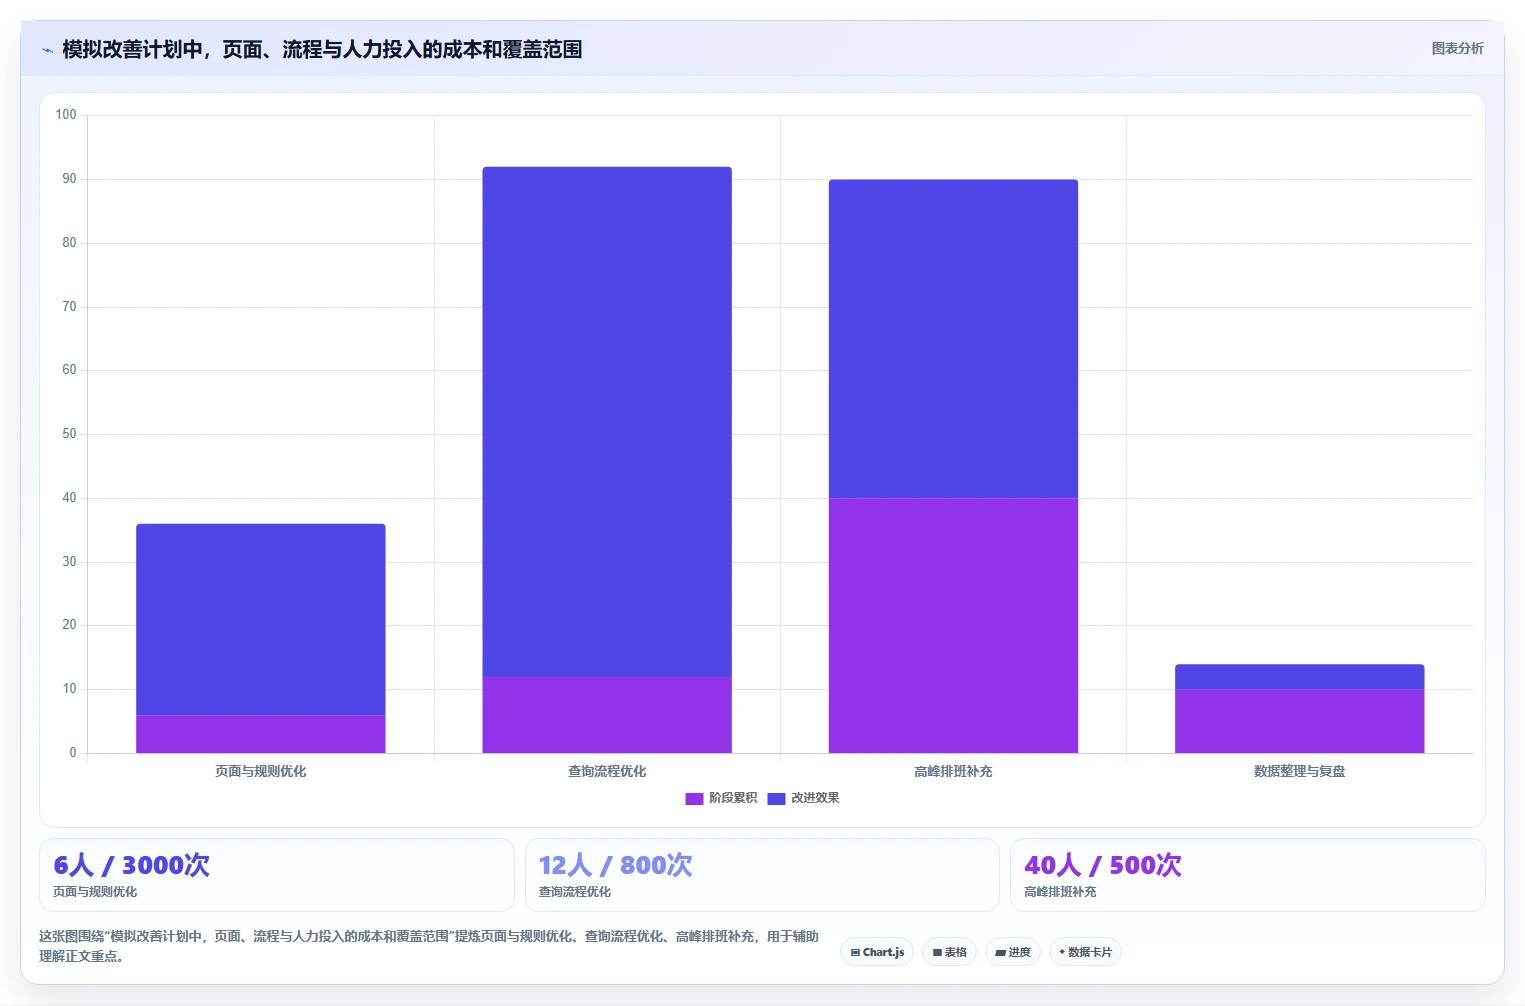Click the 进度 tag
This screenshot has height=1006, width=1525.
point(1013,952)
